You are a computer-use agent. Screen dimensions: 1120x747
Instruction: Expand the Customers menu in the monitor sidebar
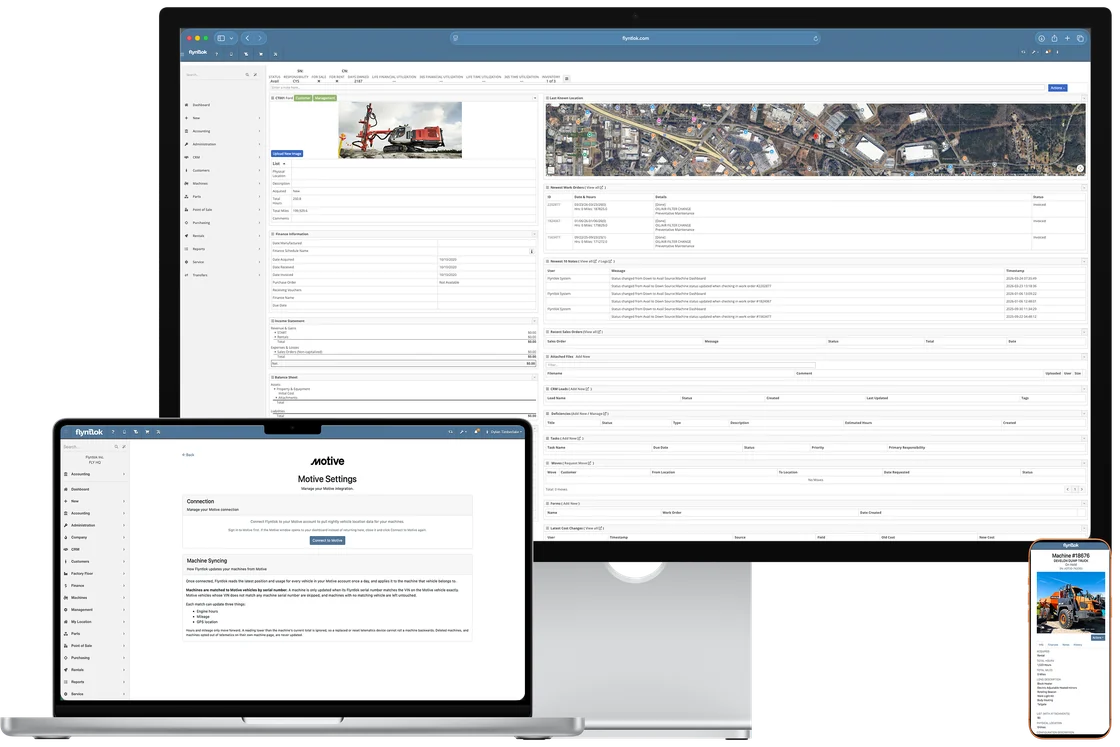pos(223,171)
